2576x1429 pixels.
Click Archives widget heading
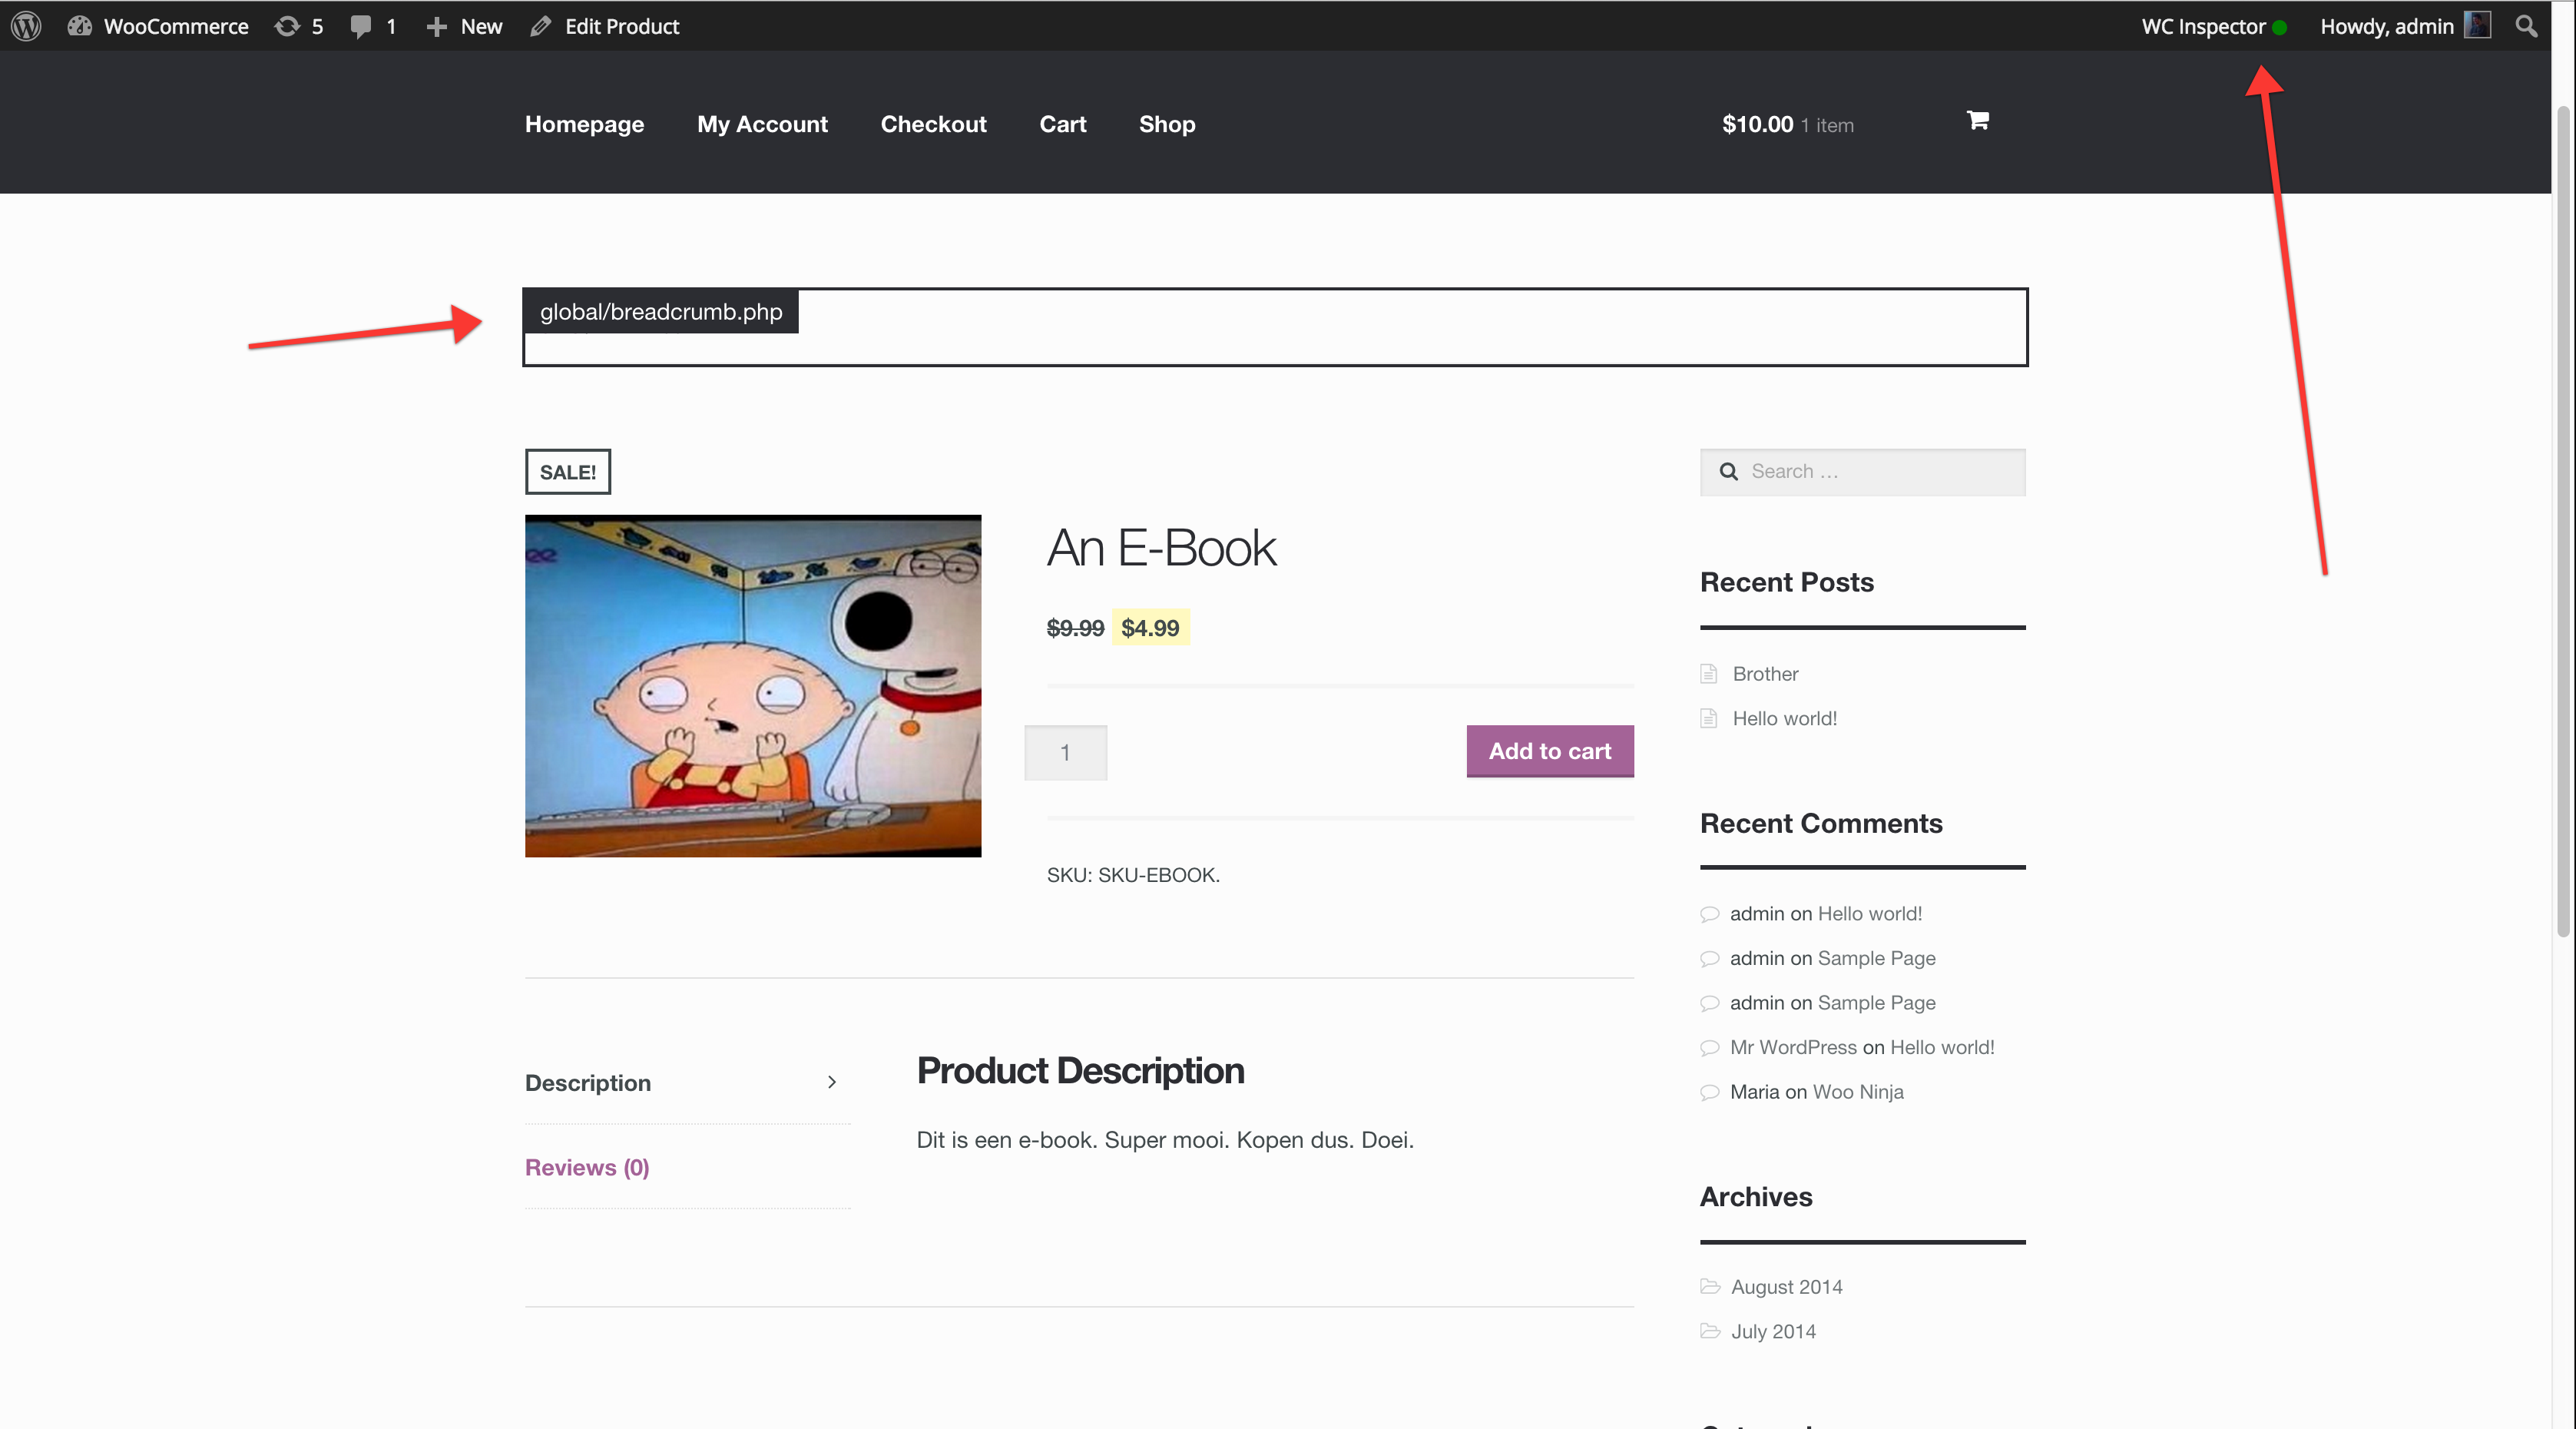click(x=1756, y=1197)
